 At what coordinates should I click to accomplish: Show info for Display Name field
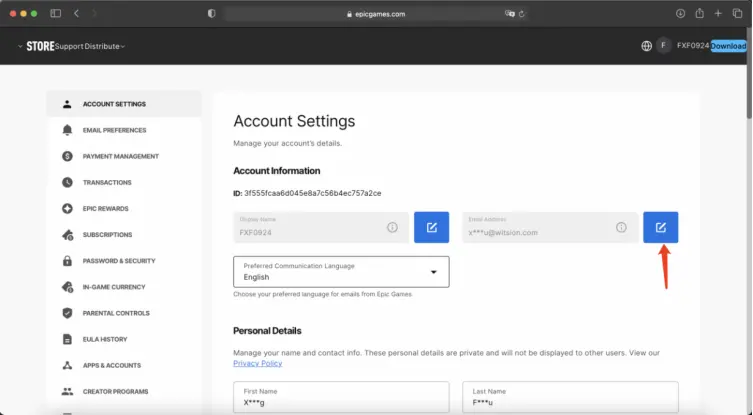click(x=392, y=227)
